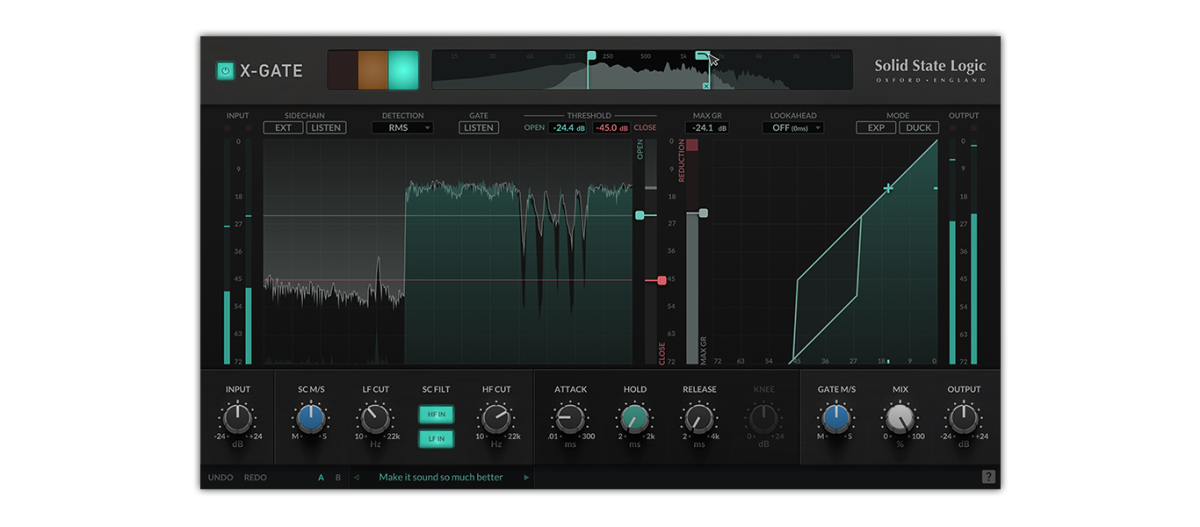Viewport: 1200px width, 527px height.
Task: Click the RELEASE knob
Action: [699, 418]
